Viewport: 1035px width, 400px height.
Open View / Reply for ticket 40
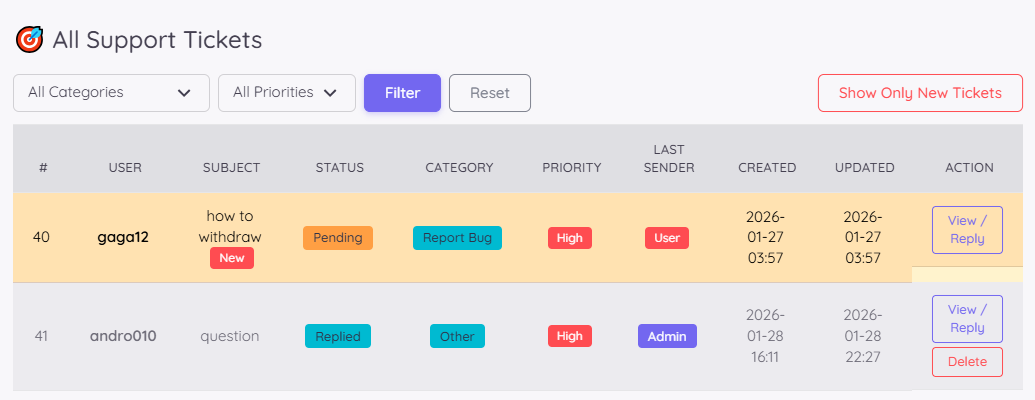pos(967,230)
